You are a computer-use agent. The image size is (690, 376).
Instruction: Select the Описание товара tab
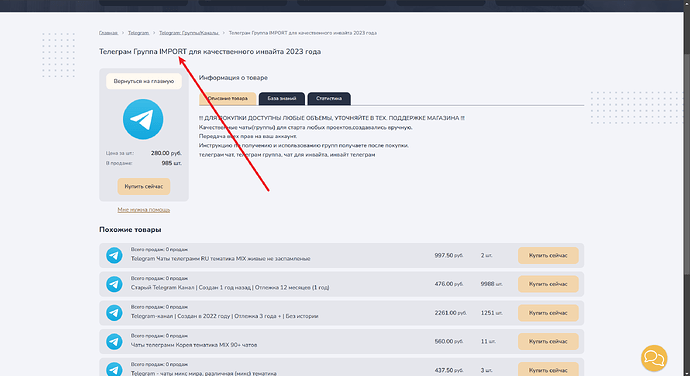228,99
